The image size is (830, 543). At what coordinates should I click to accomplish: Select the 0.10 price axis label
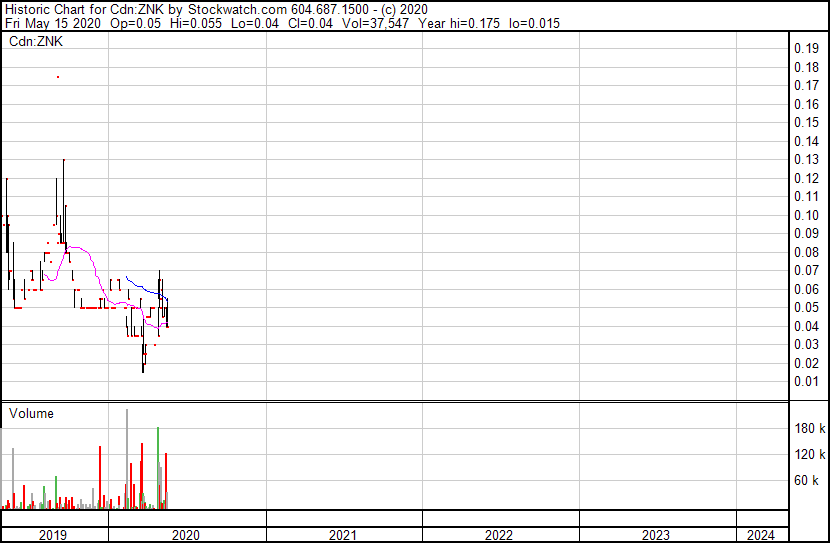[x=806, y=215]
